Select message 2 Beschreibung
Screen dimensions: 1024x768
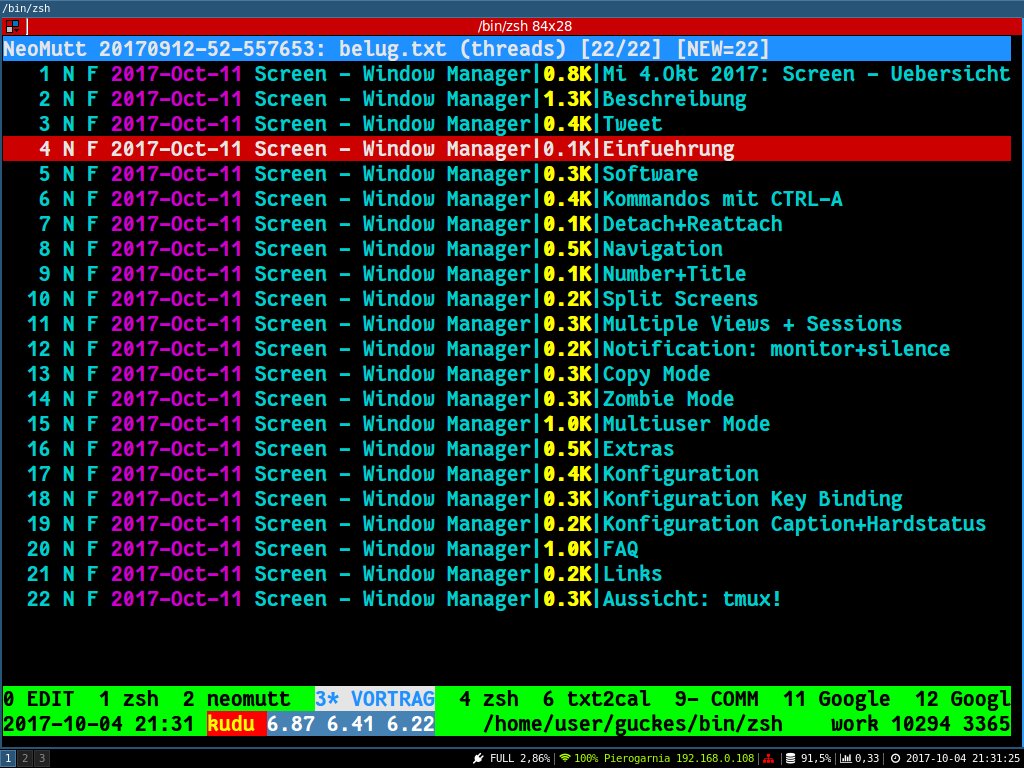point(506,99)
